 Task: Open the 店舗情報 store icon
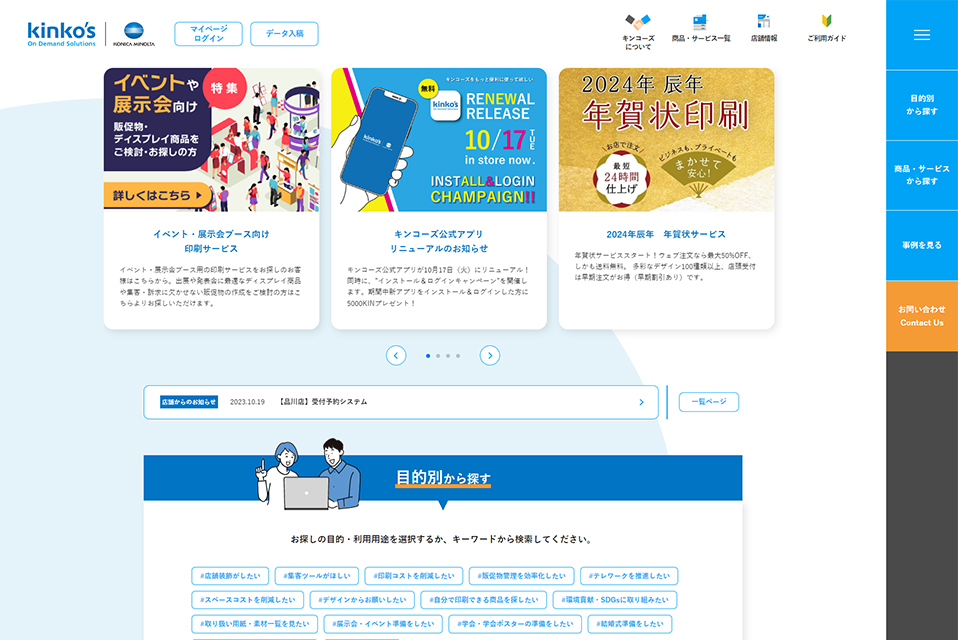[764, 21]
